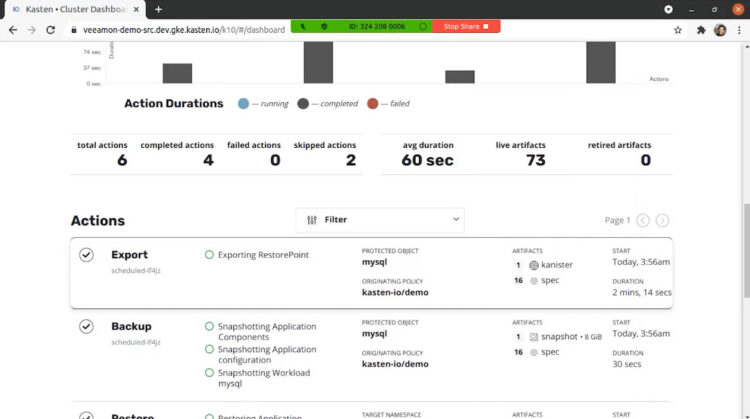Click the live artifacts count 73
The width and height of the screenshot is (750, 419).
pos(536,160)
